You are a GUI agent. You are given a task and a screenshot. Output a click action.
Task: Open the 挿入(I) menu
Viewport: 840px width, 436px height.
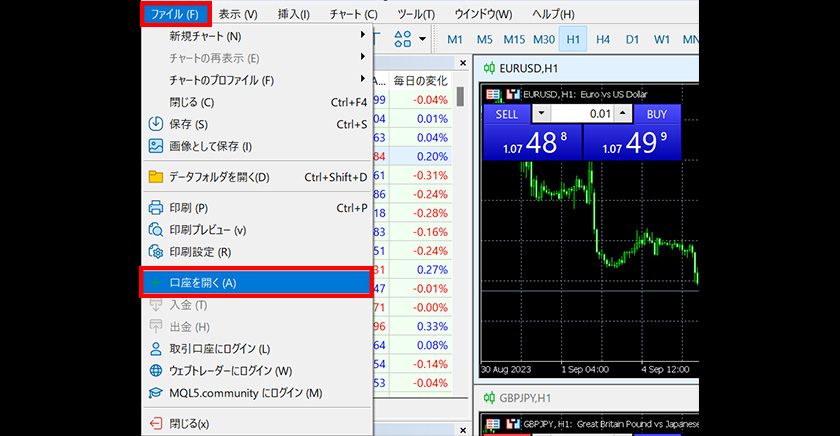(x=294, y=14)
